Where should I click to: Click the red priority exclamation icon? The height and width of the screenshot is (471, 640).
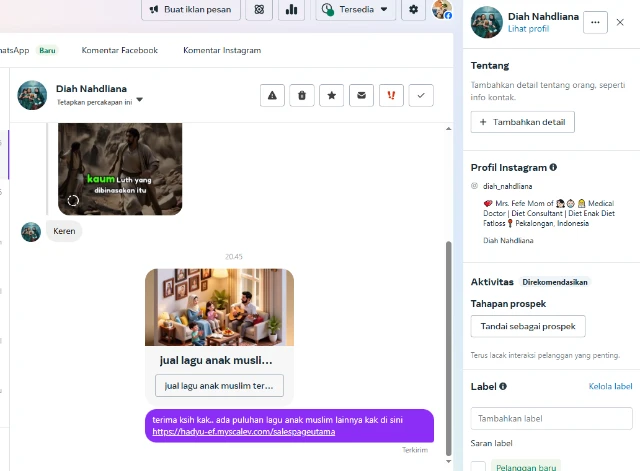[x=392, y=95]
